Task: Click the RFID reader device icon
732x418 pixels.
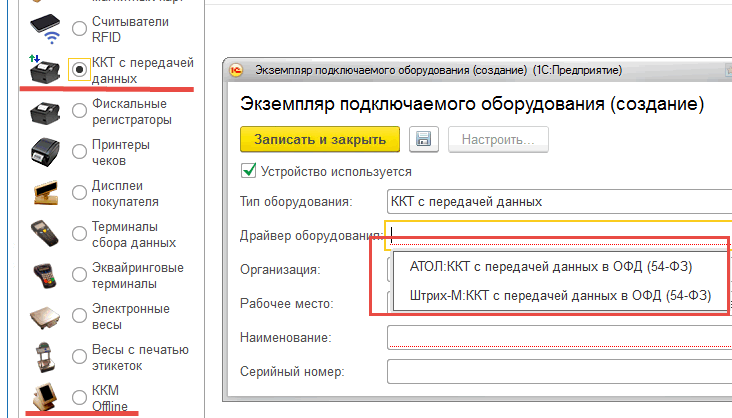Action: point(45,29)
